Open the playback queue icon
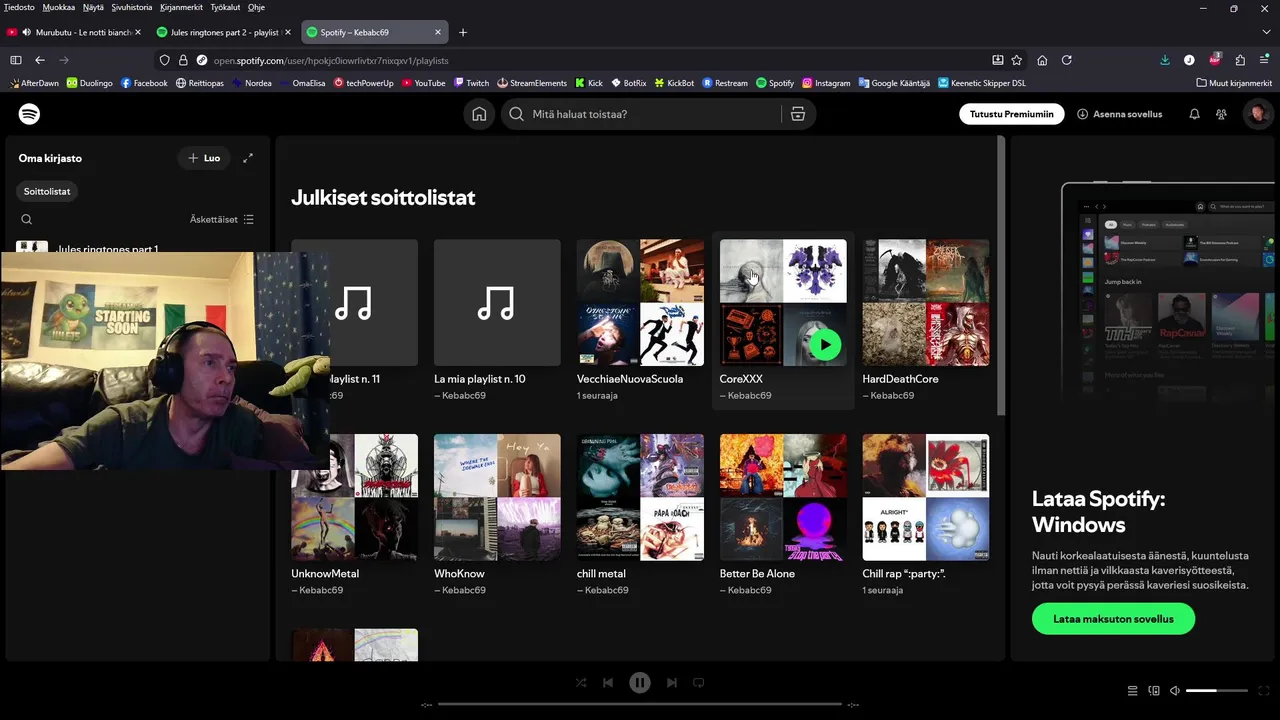Image resolution: width=1280 pixels, height=720 pixels. (x=1133, y=691)
